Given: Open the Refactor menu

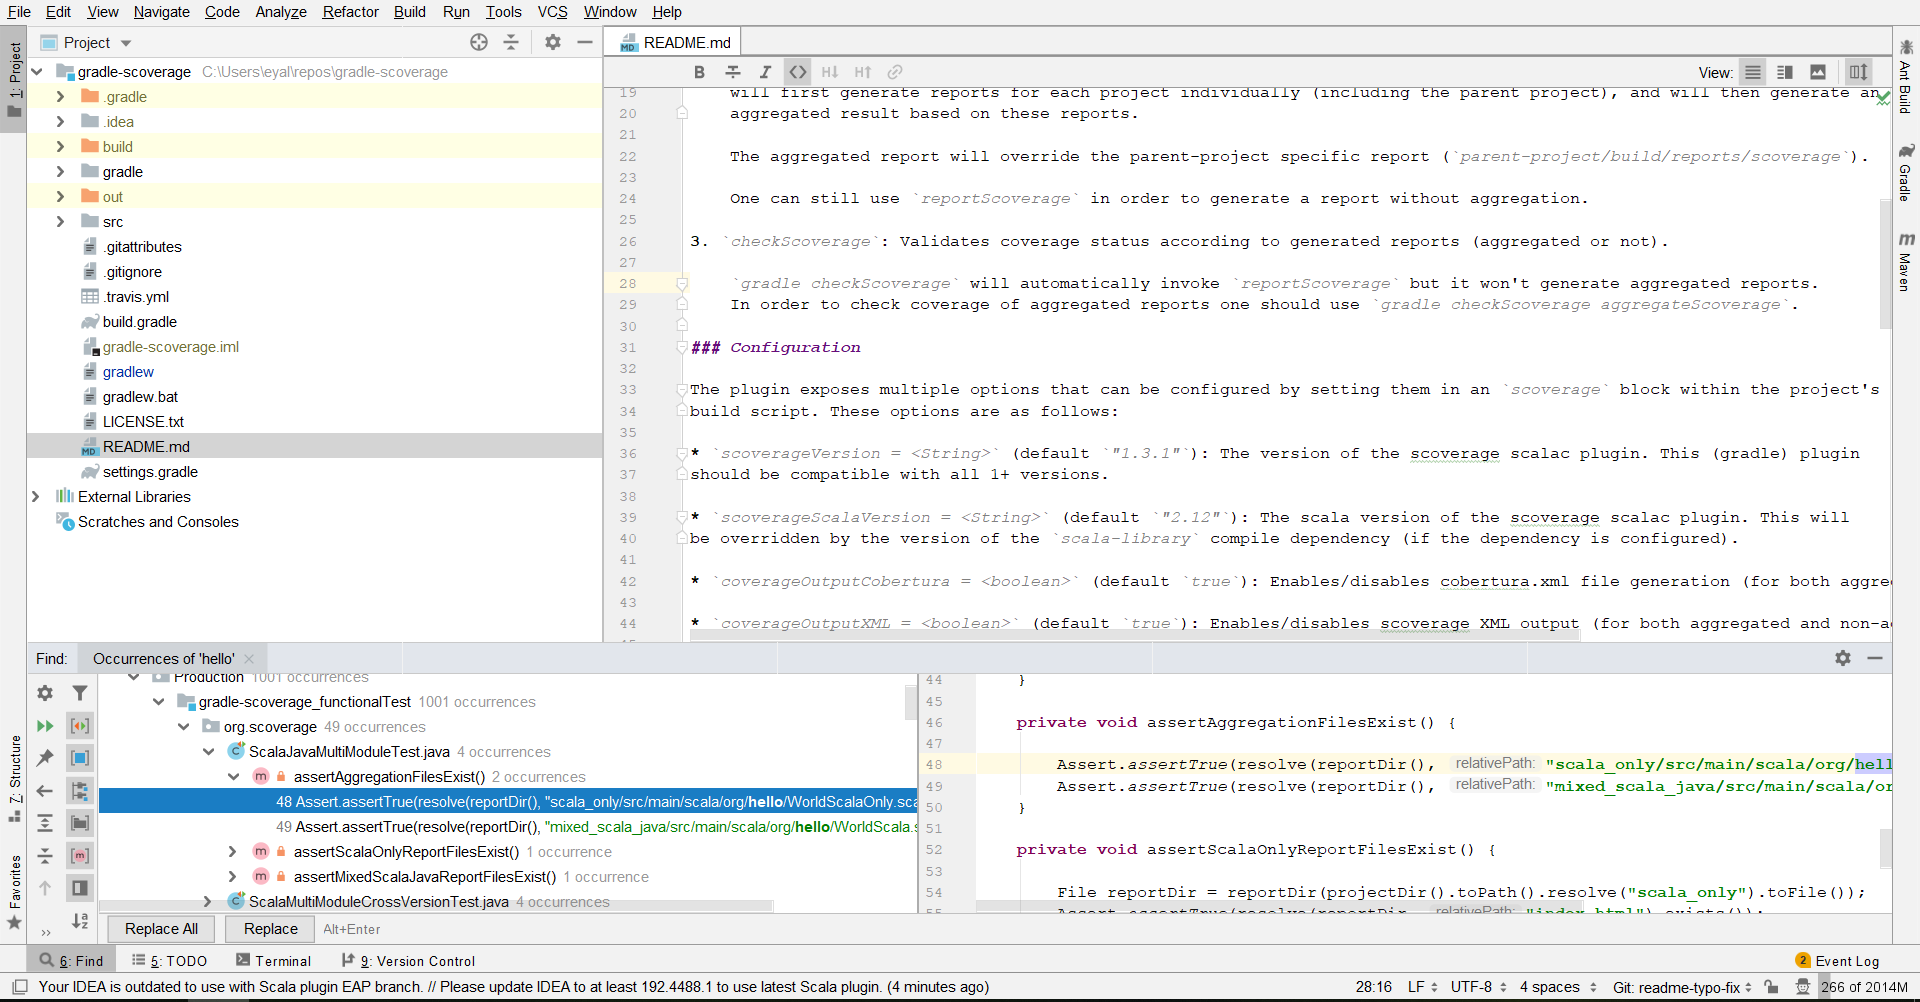Looking at the screenshot, I should pos(350,12).
